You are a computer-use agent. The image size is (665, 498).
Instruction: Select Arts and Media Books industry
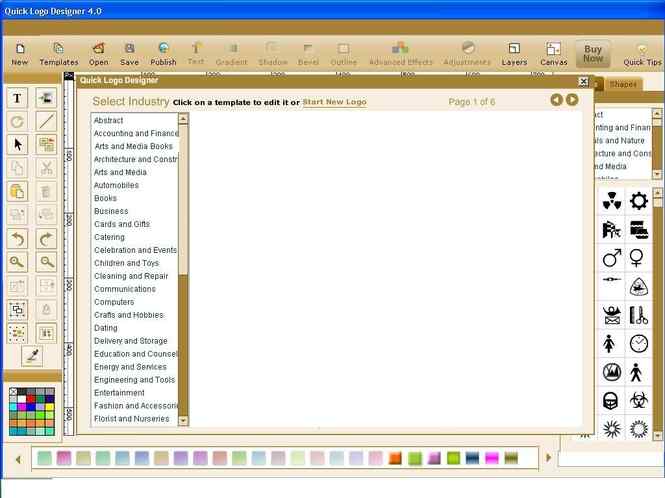point(134,146)
